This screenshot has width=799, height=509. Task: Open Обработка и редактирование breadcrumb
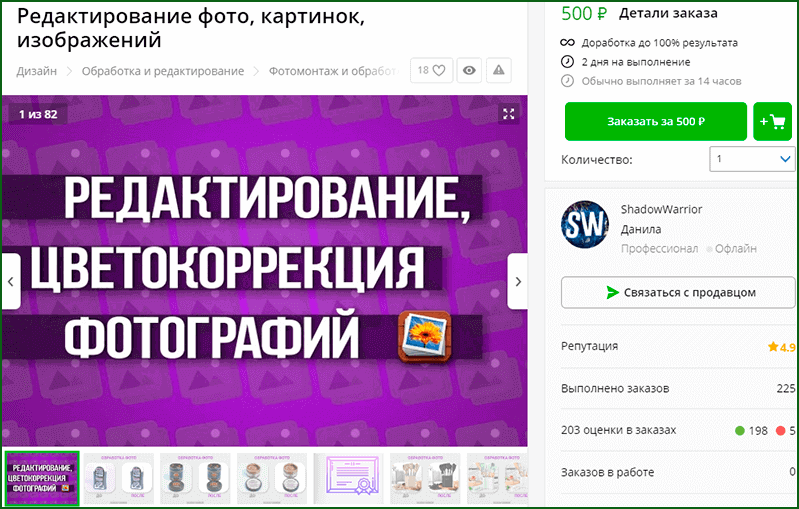pos(163,71)
